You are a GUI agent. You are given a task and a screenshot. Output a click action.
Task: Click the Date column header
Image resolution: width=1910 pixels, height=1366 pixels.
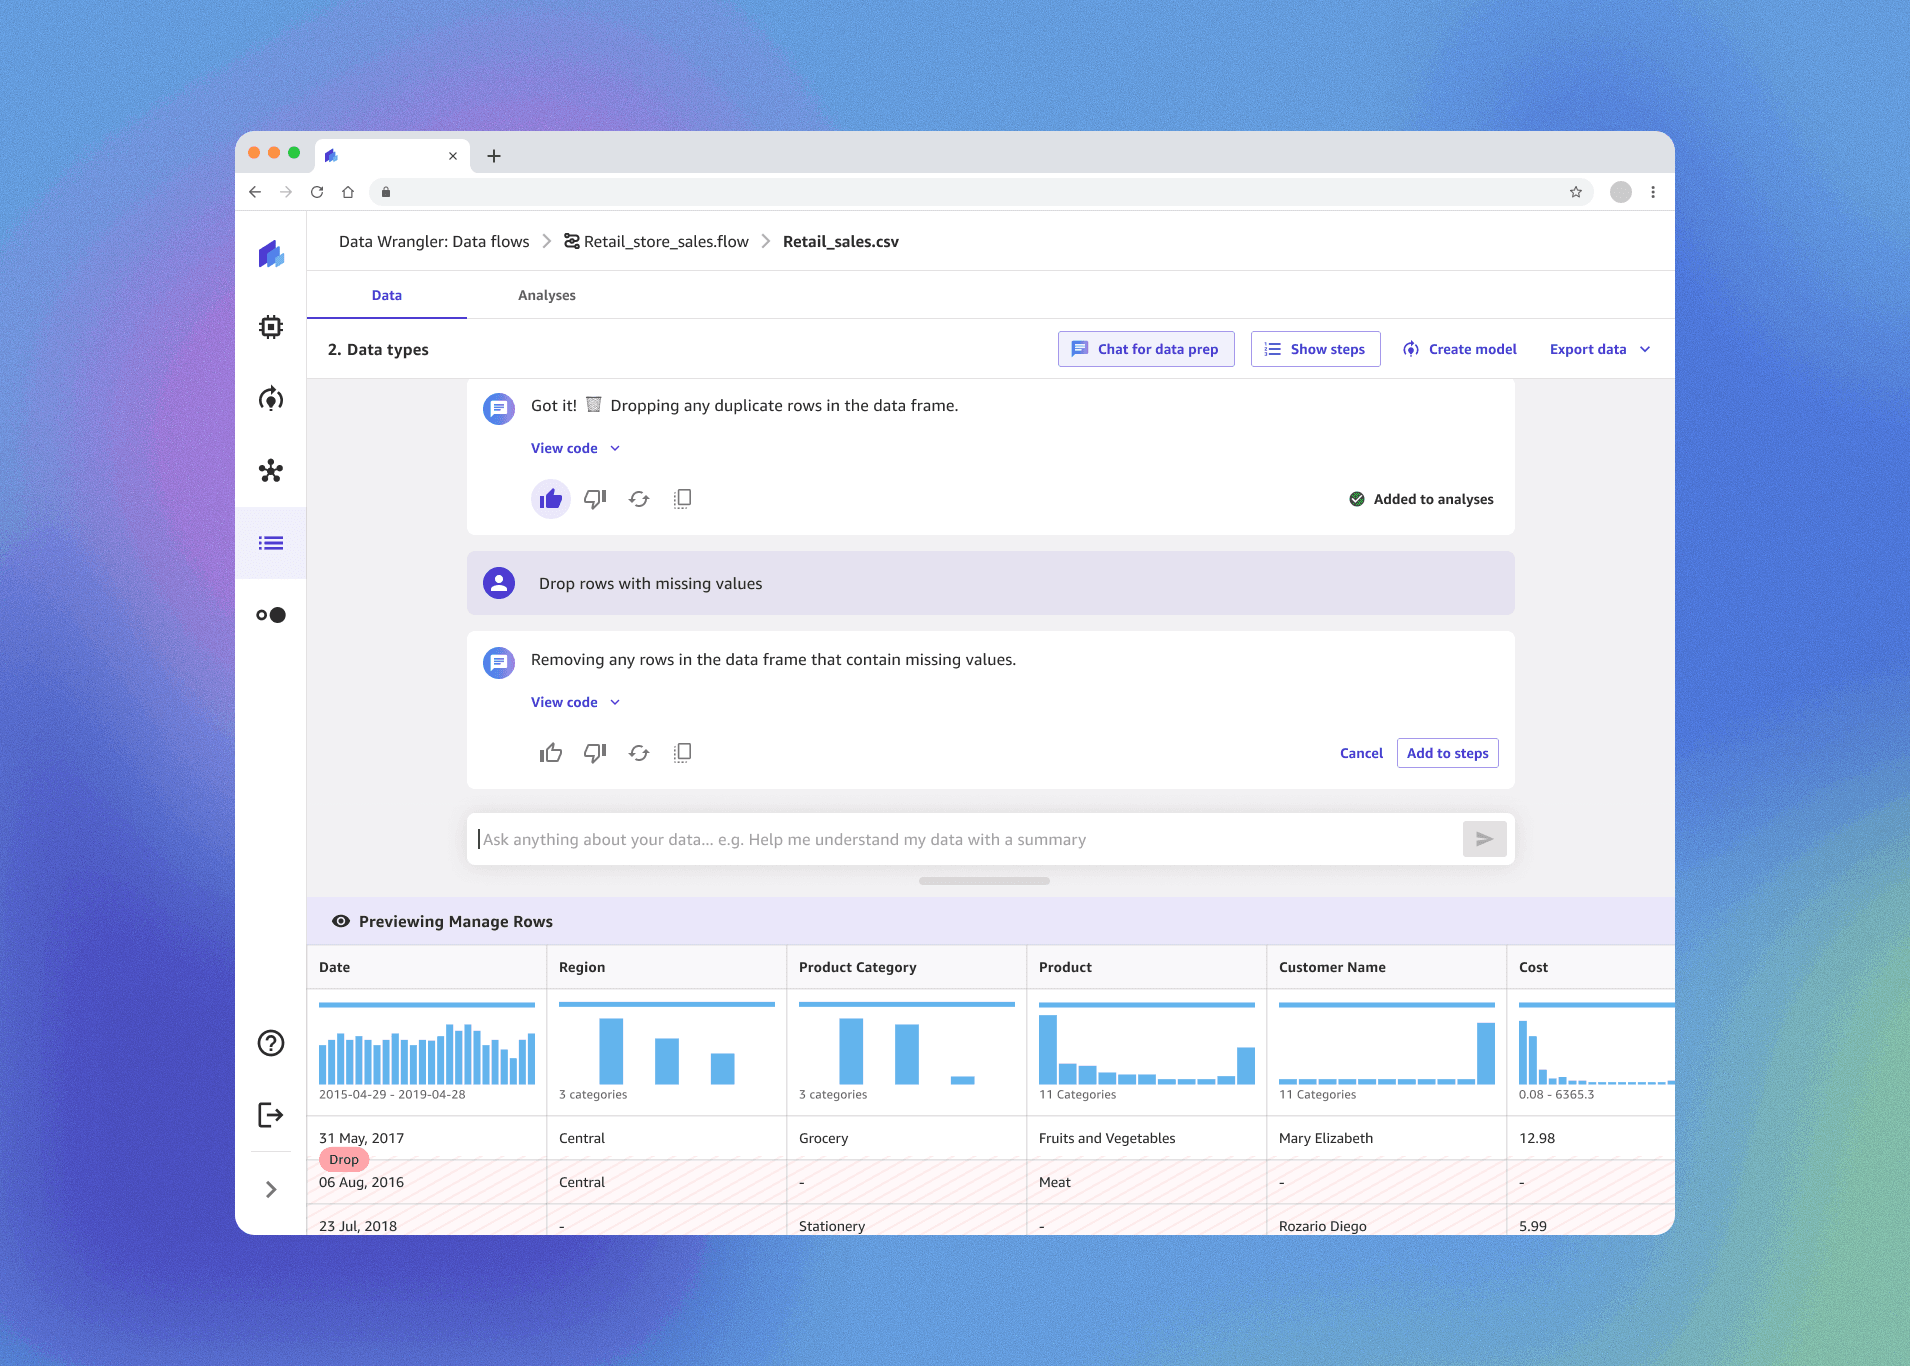click(x=427, y=967)
